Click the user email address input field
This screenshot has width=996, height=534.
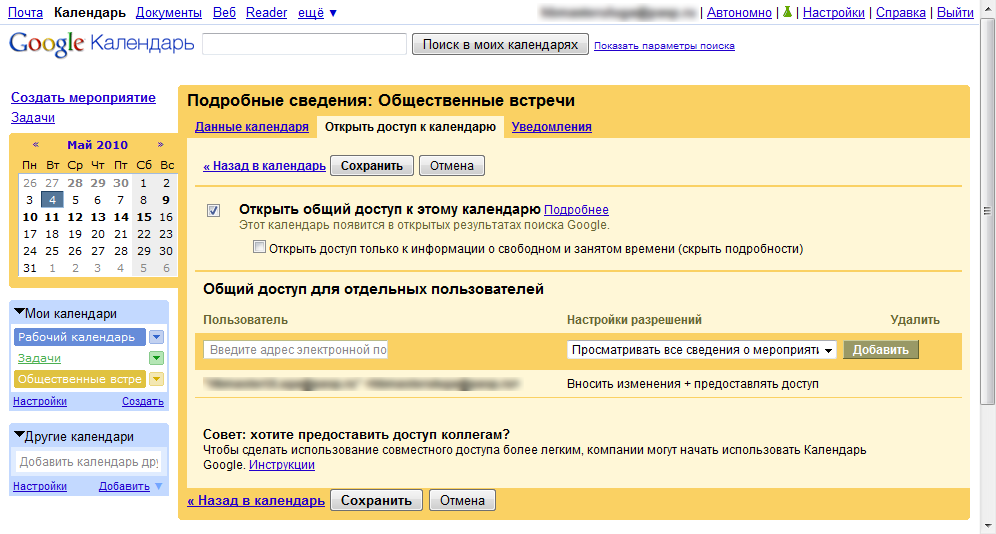point(295,350)
